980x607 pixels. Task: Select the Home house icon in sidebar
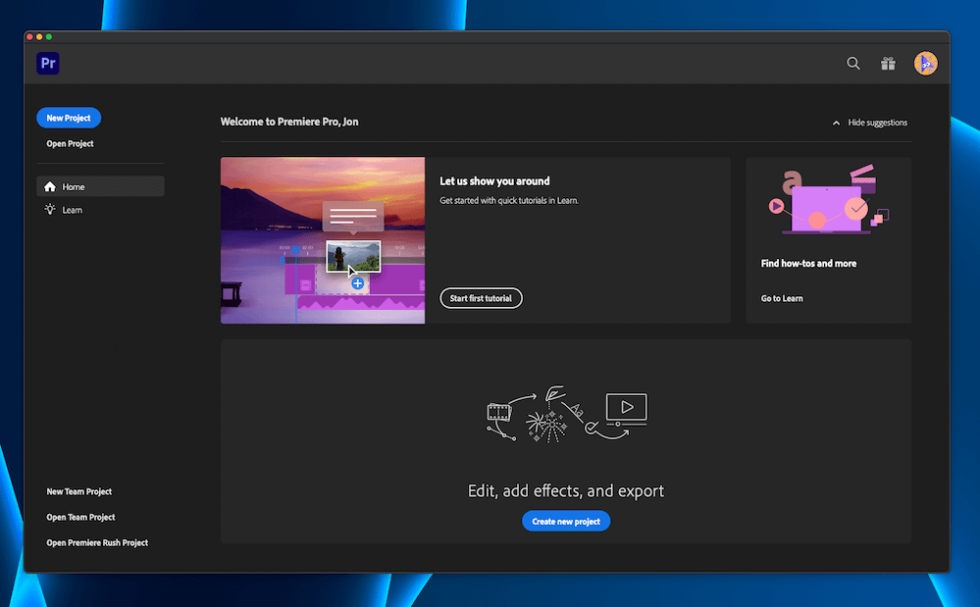coord(48,186)
